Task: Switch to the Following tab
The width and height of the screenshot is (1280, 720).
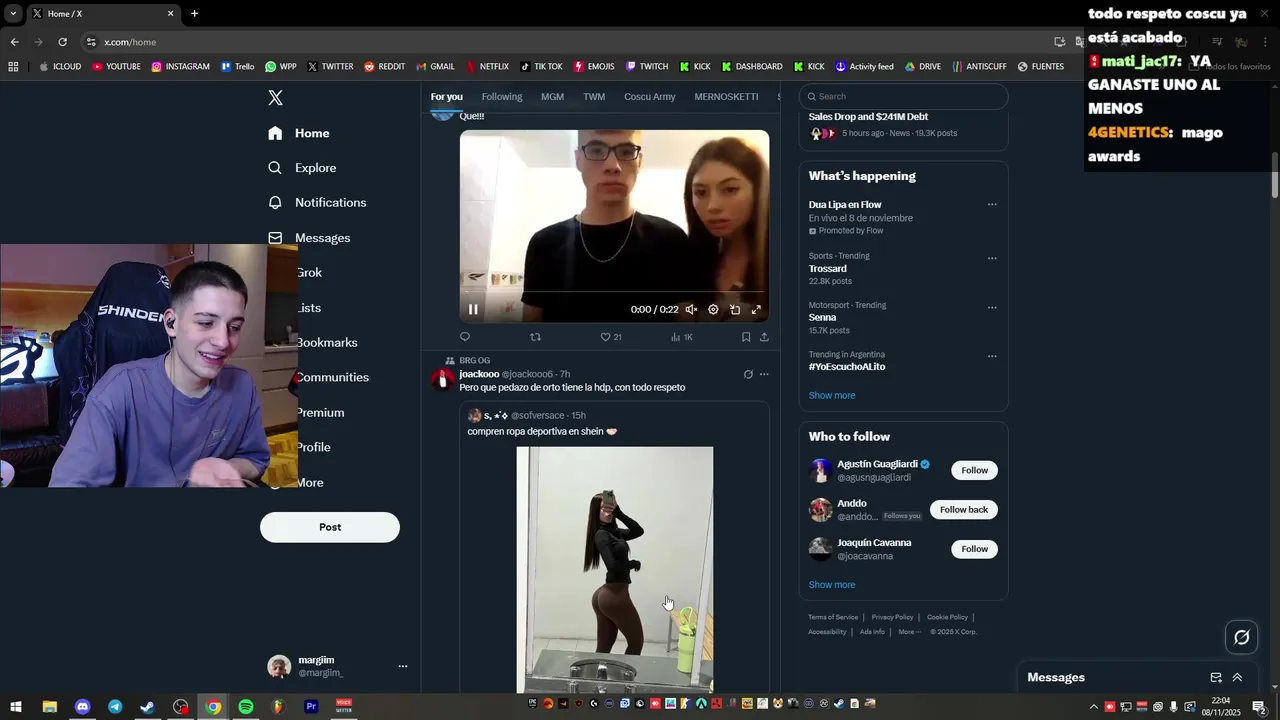Action: click(502, 96)
